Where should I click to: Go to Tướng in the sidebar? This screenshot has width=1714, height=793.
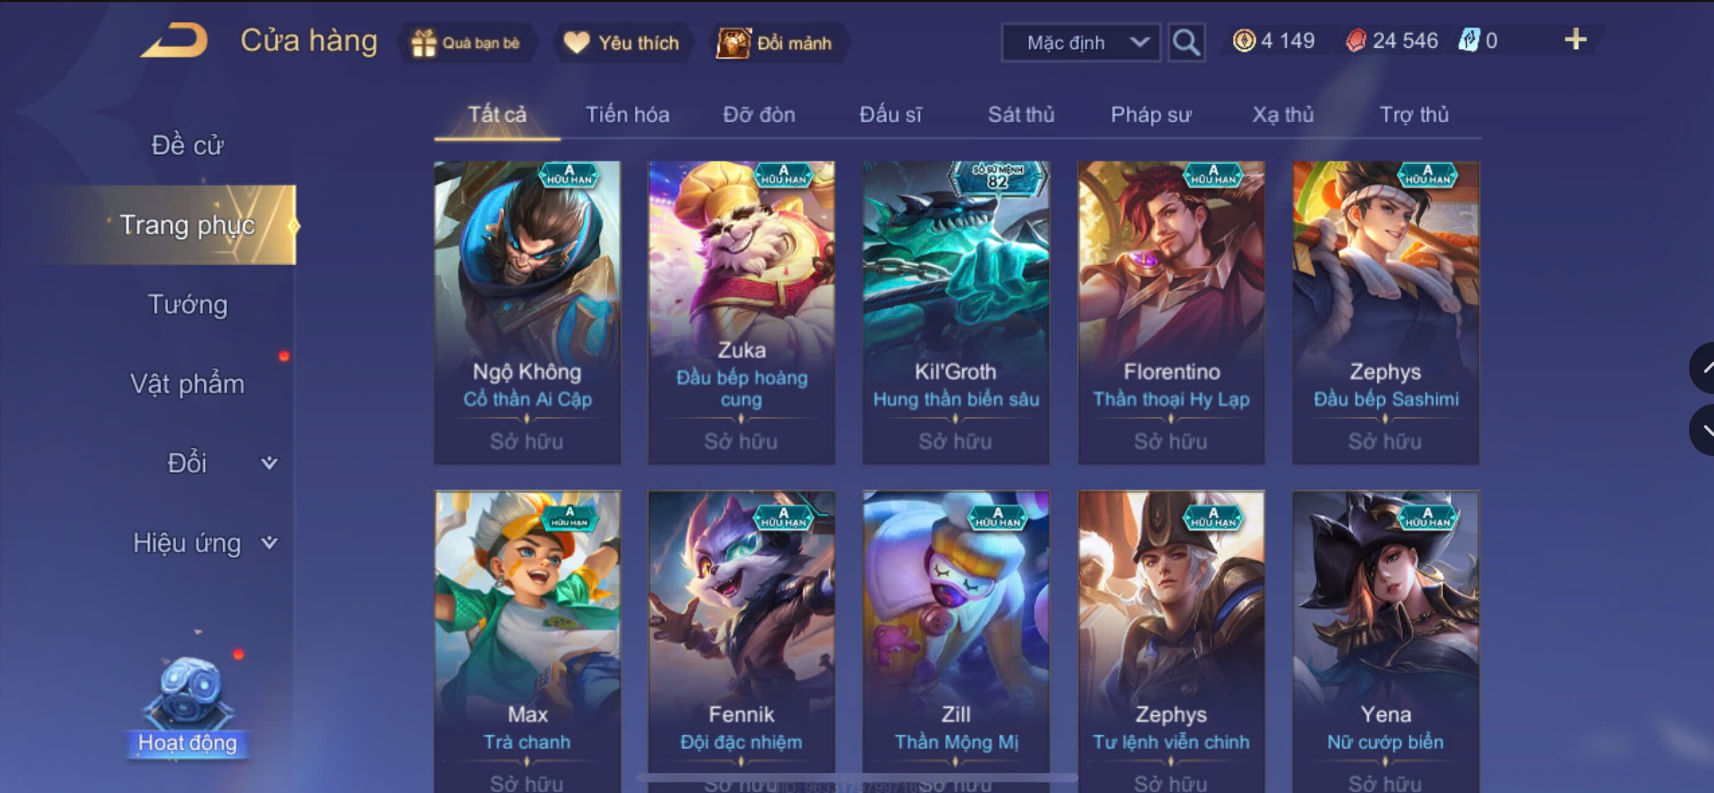click(x=188, y=304)
